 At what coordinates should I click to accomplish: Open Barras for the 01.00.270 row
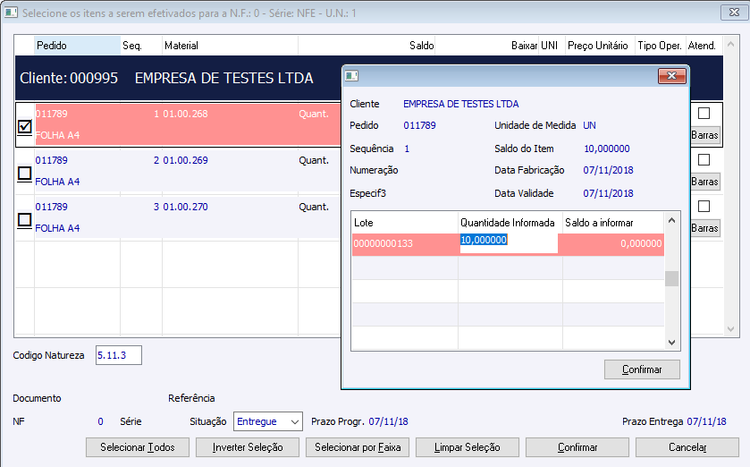(705, 228)
